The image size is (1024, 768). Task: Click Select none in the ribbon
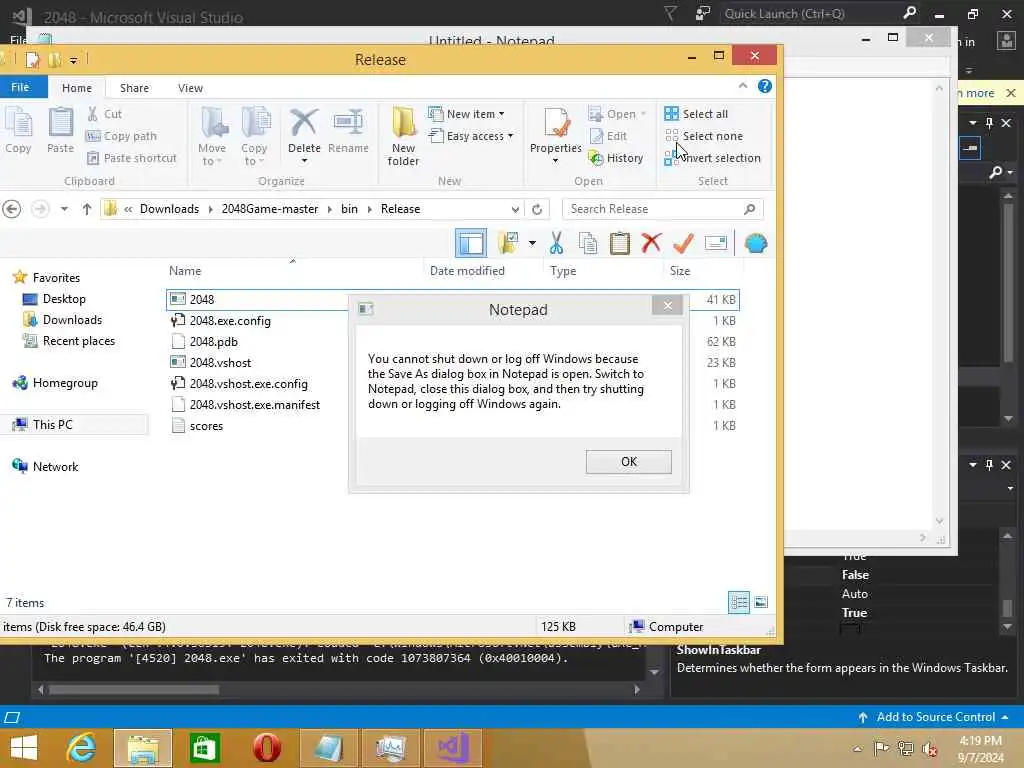(x=704, y=136)
